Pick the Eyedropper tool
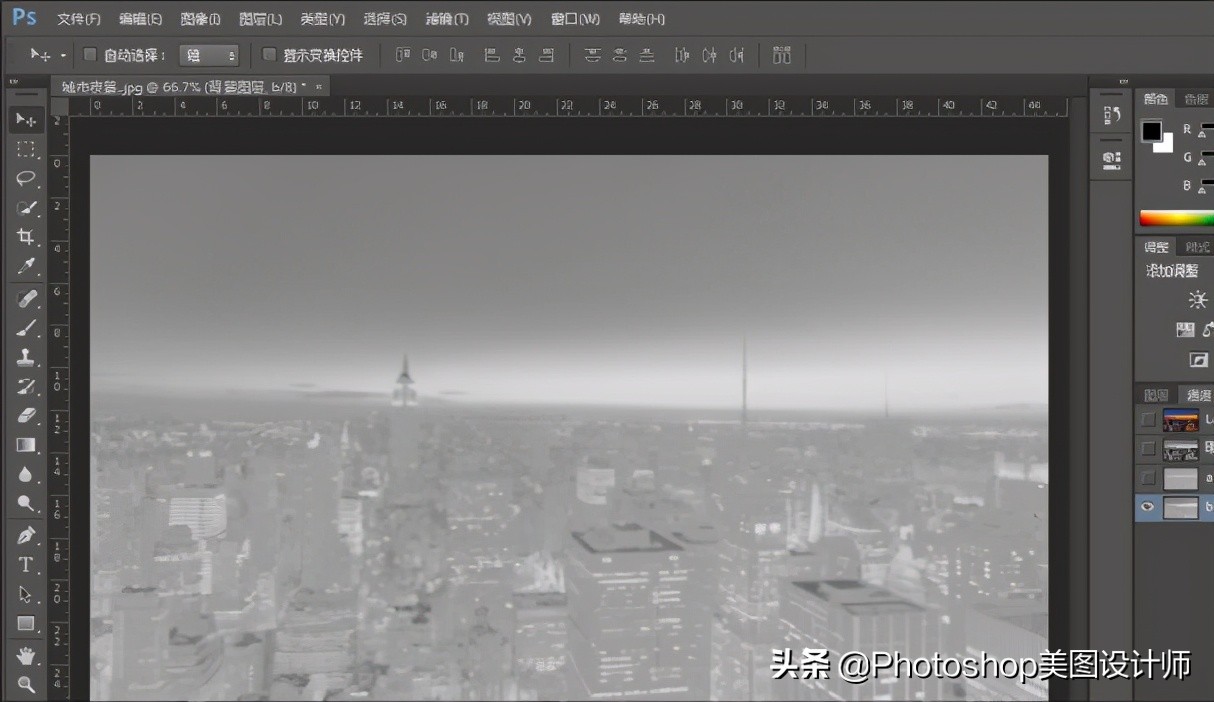The height and width of the screenshot is (702, 1214). [26, 267]
